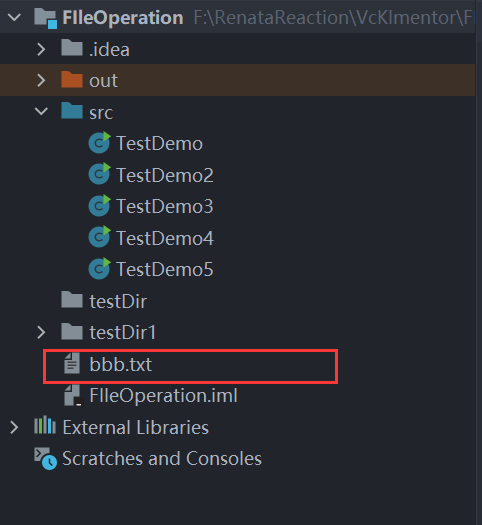Expand the testDir1 folder arrow
Screen dimensions: 482x525
click(x=41, y=332)
